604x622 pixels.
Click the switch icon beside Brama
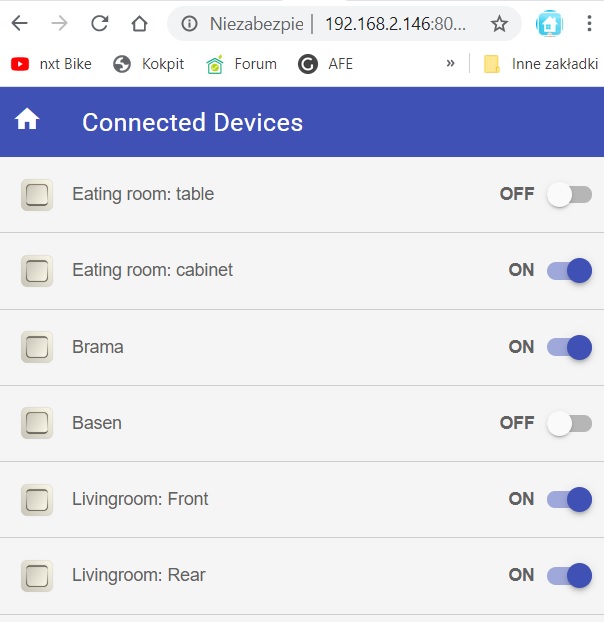tap(37, 347)
